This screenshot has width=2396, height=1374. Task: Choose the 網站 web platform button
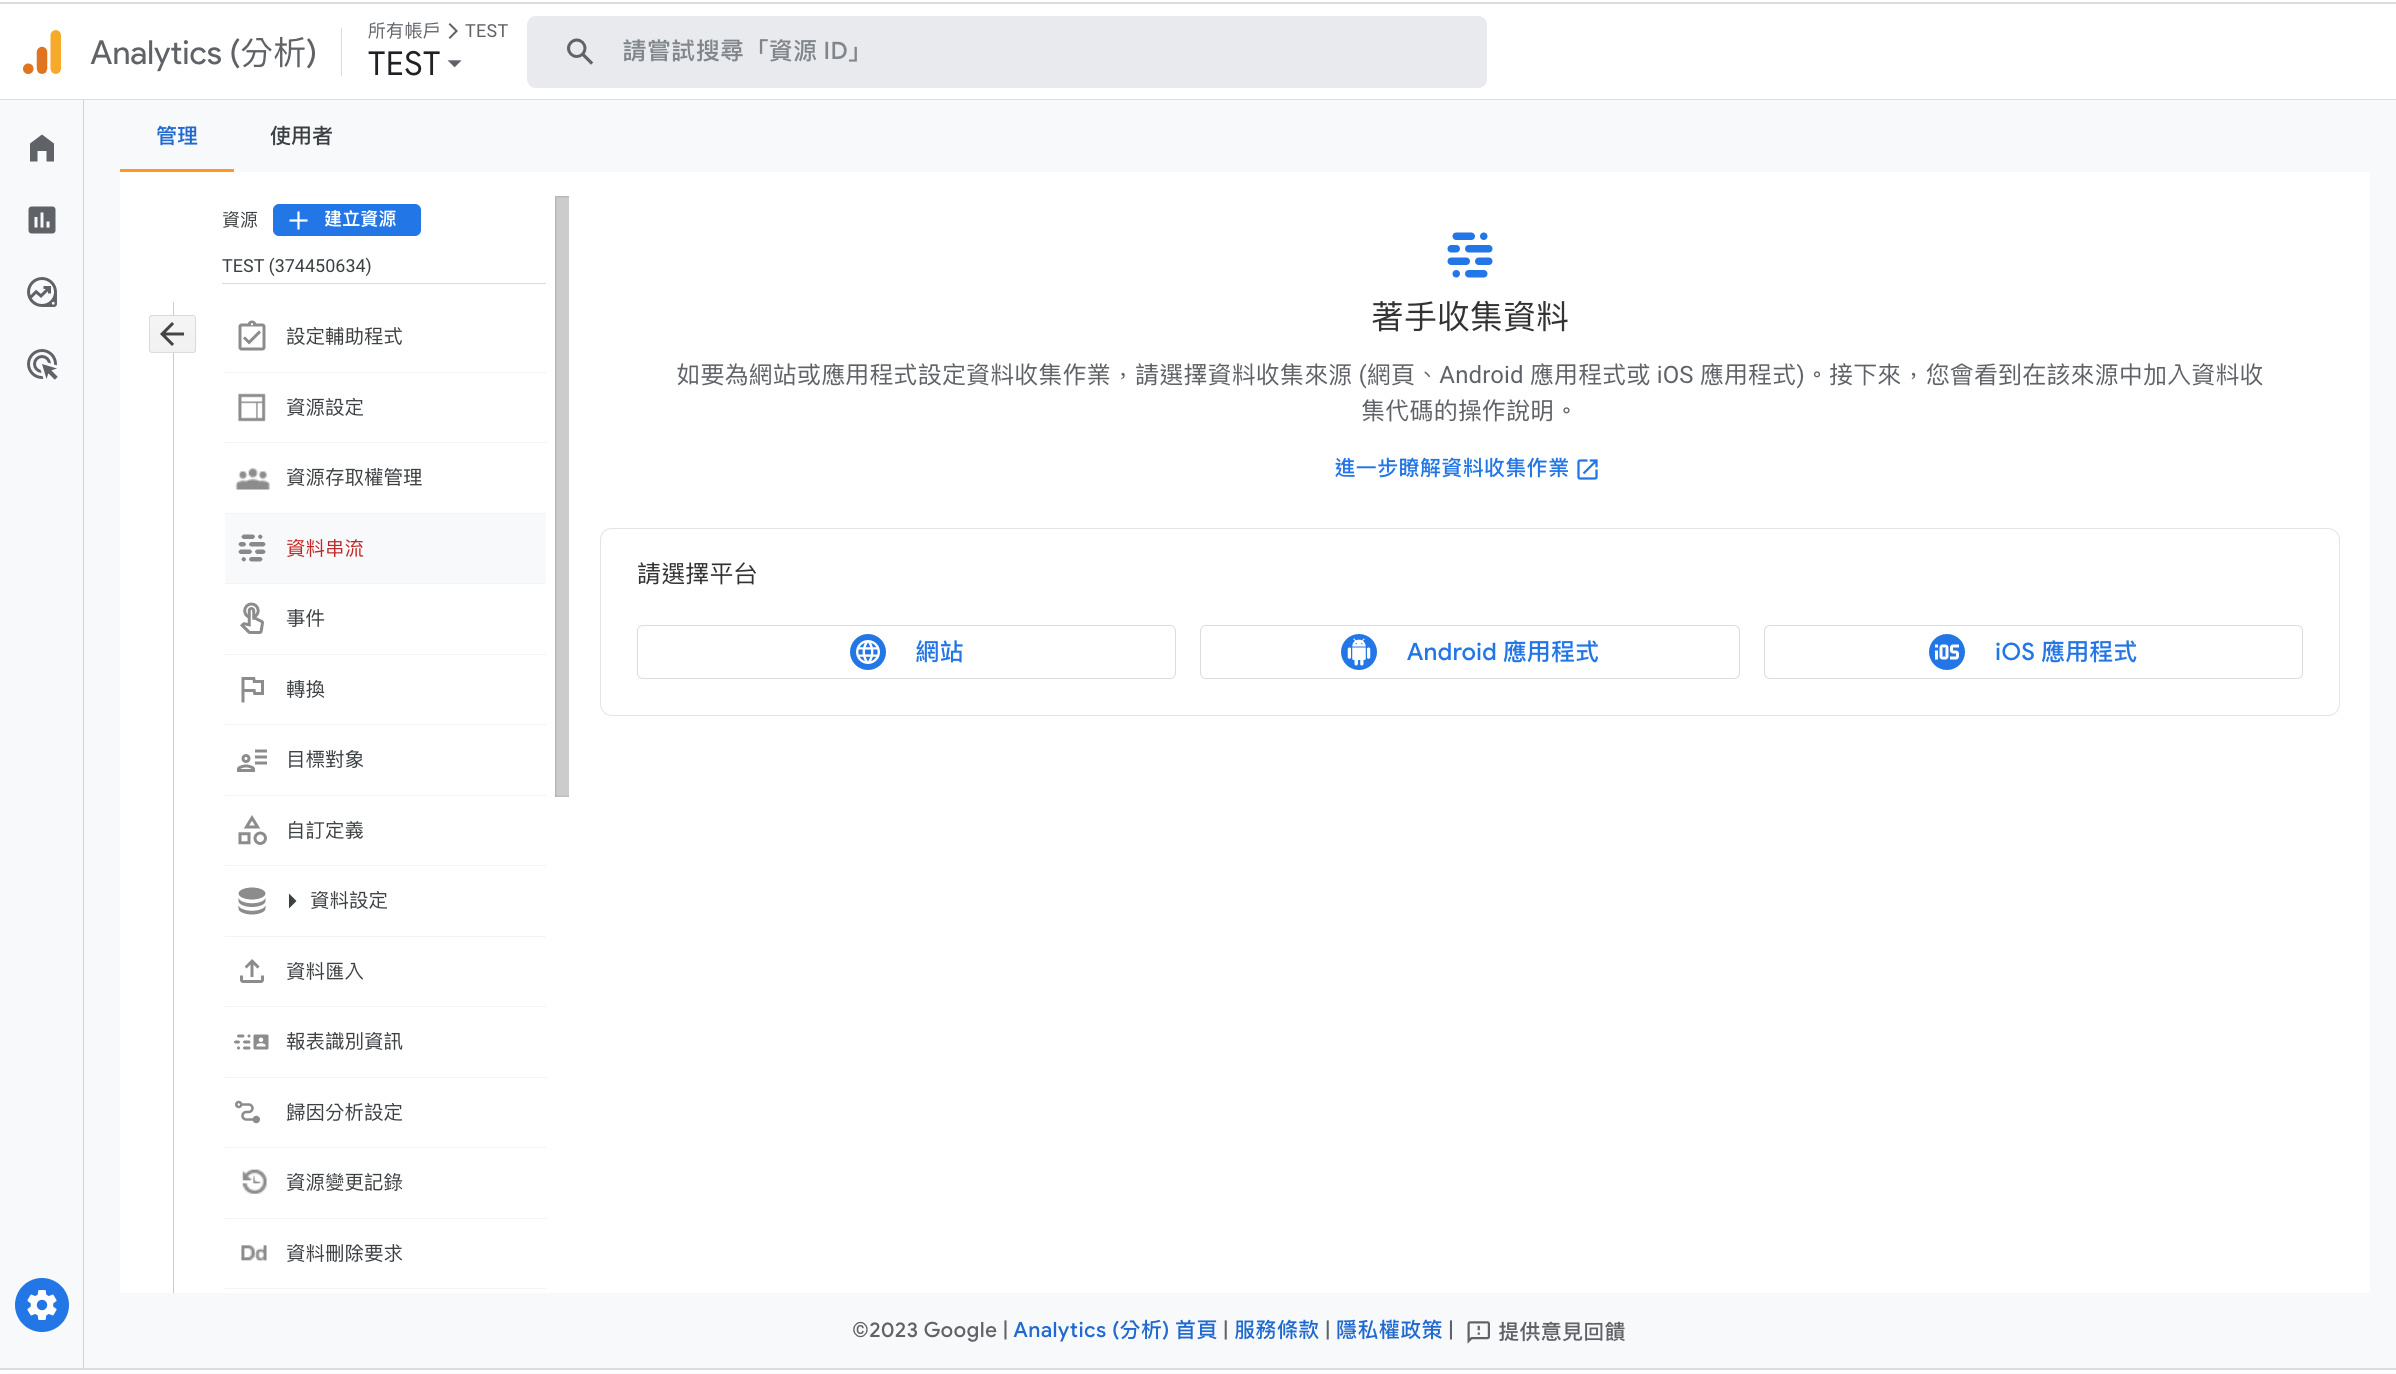[906, 652]
